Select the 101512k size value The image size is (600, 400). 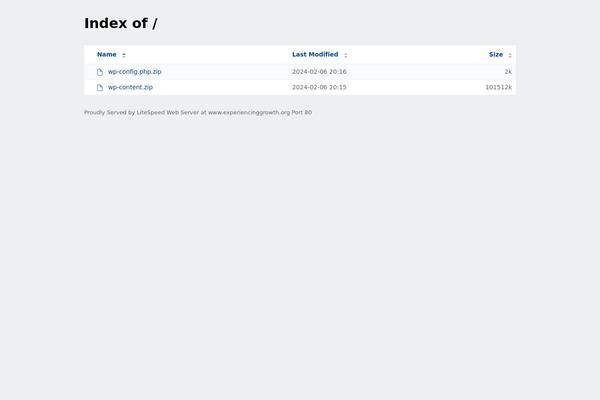[498, 87]
